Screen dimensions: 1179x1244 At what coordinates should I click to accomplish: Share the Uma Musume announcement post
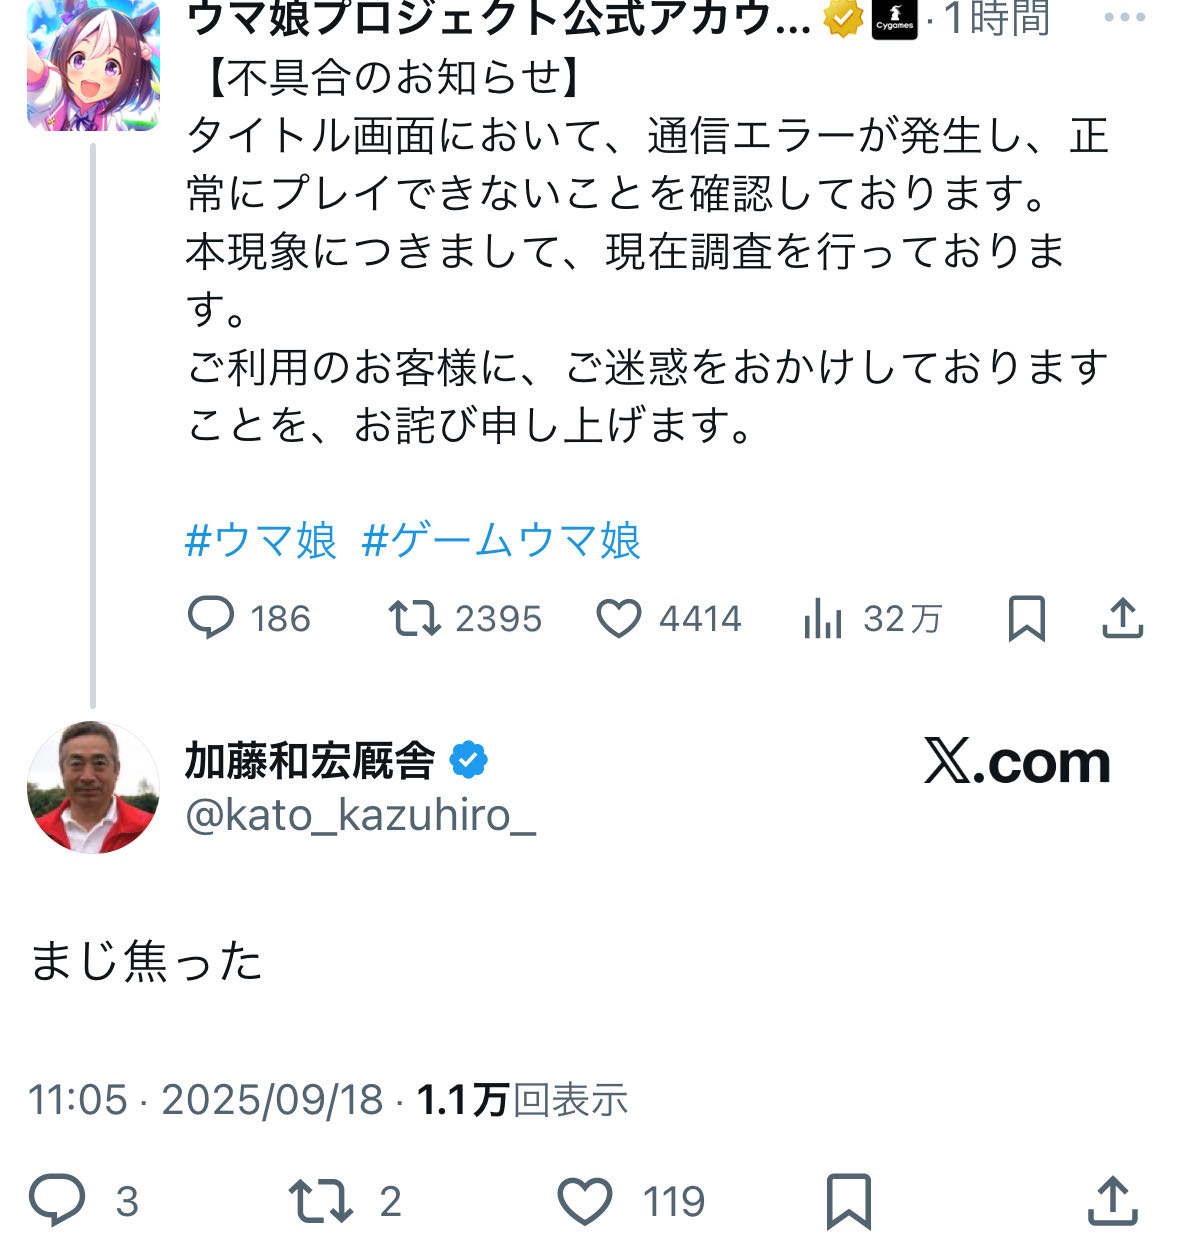coord(1122,618)
